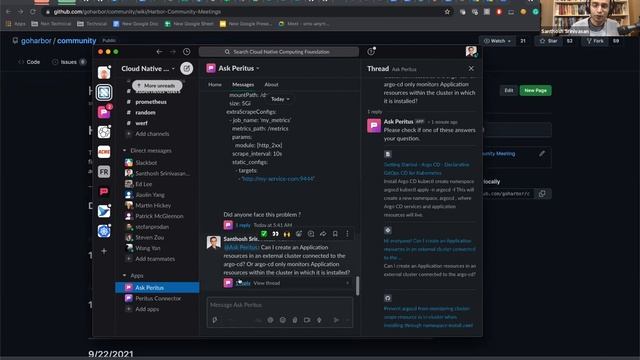
Task: Click the plus icon to add workspace
Action: point(104,251)
